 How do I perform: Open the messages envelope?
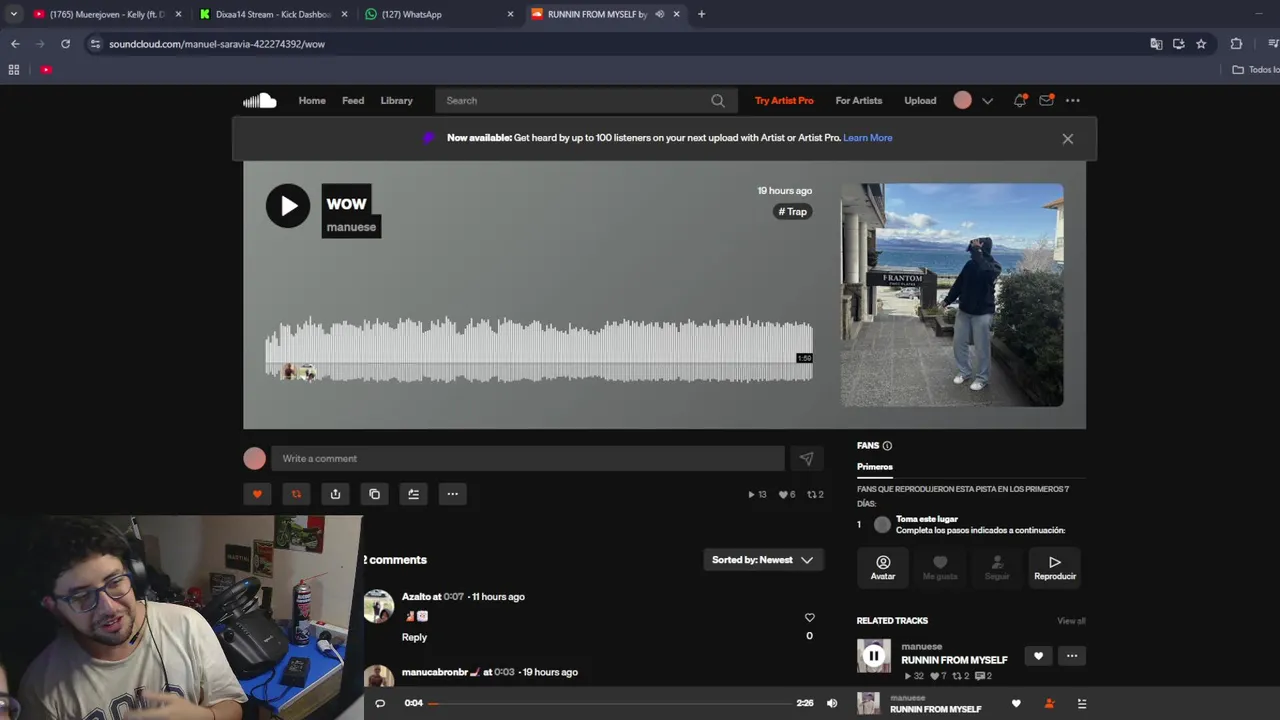coord(1046,100)
